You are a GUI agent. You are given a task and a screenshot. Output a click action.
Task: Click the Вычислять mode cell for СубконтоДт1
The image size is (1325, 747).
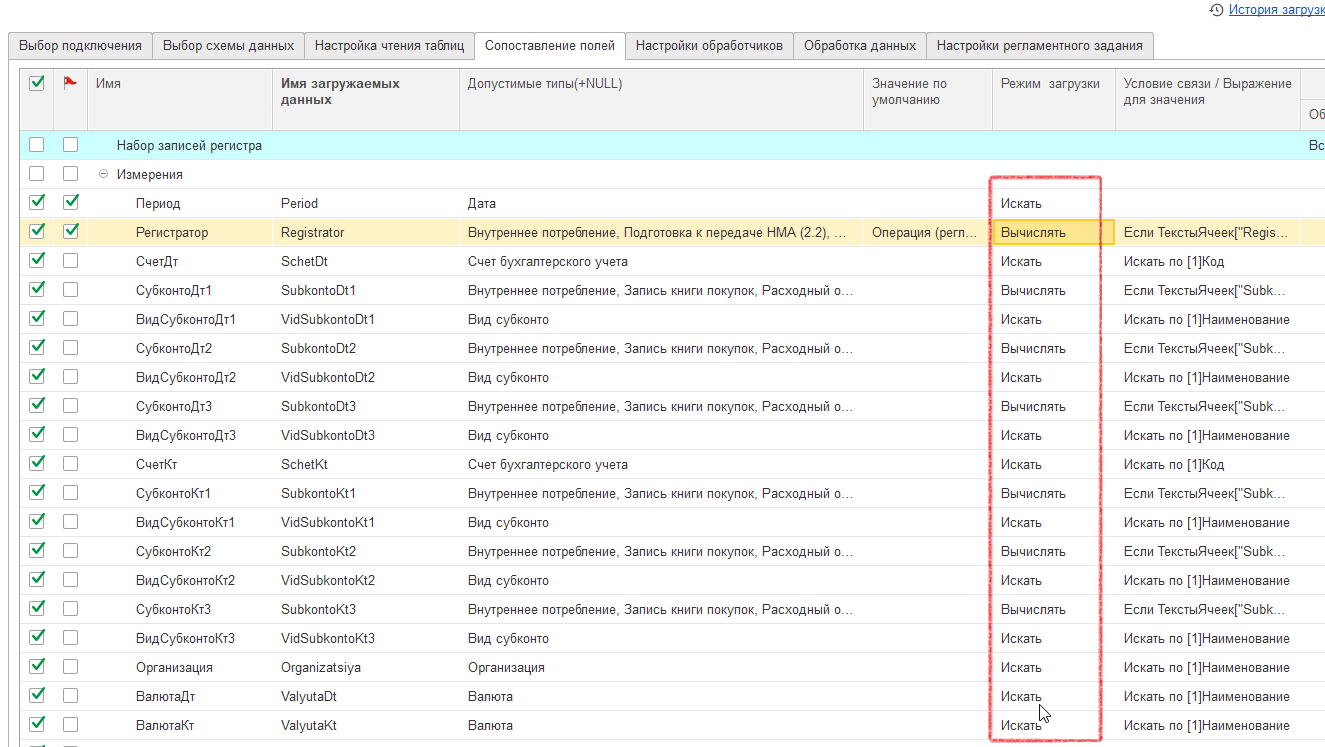pyautogui.click(x=1054, y=290)
